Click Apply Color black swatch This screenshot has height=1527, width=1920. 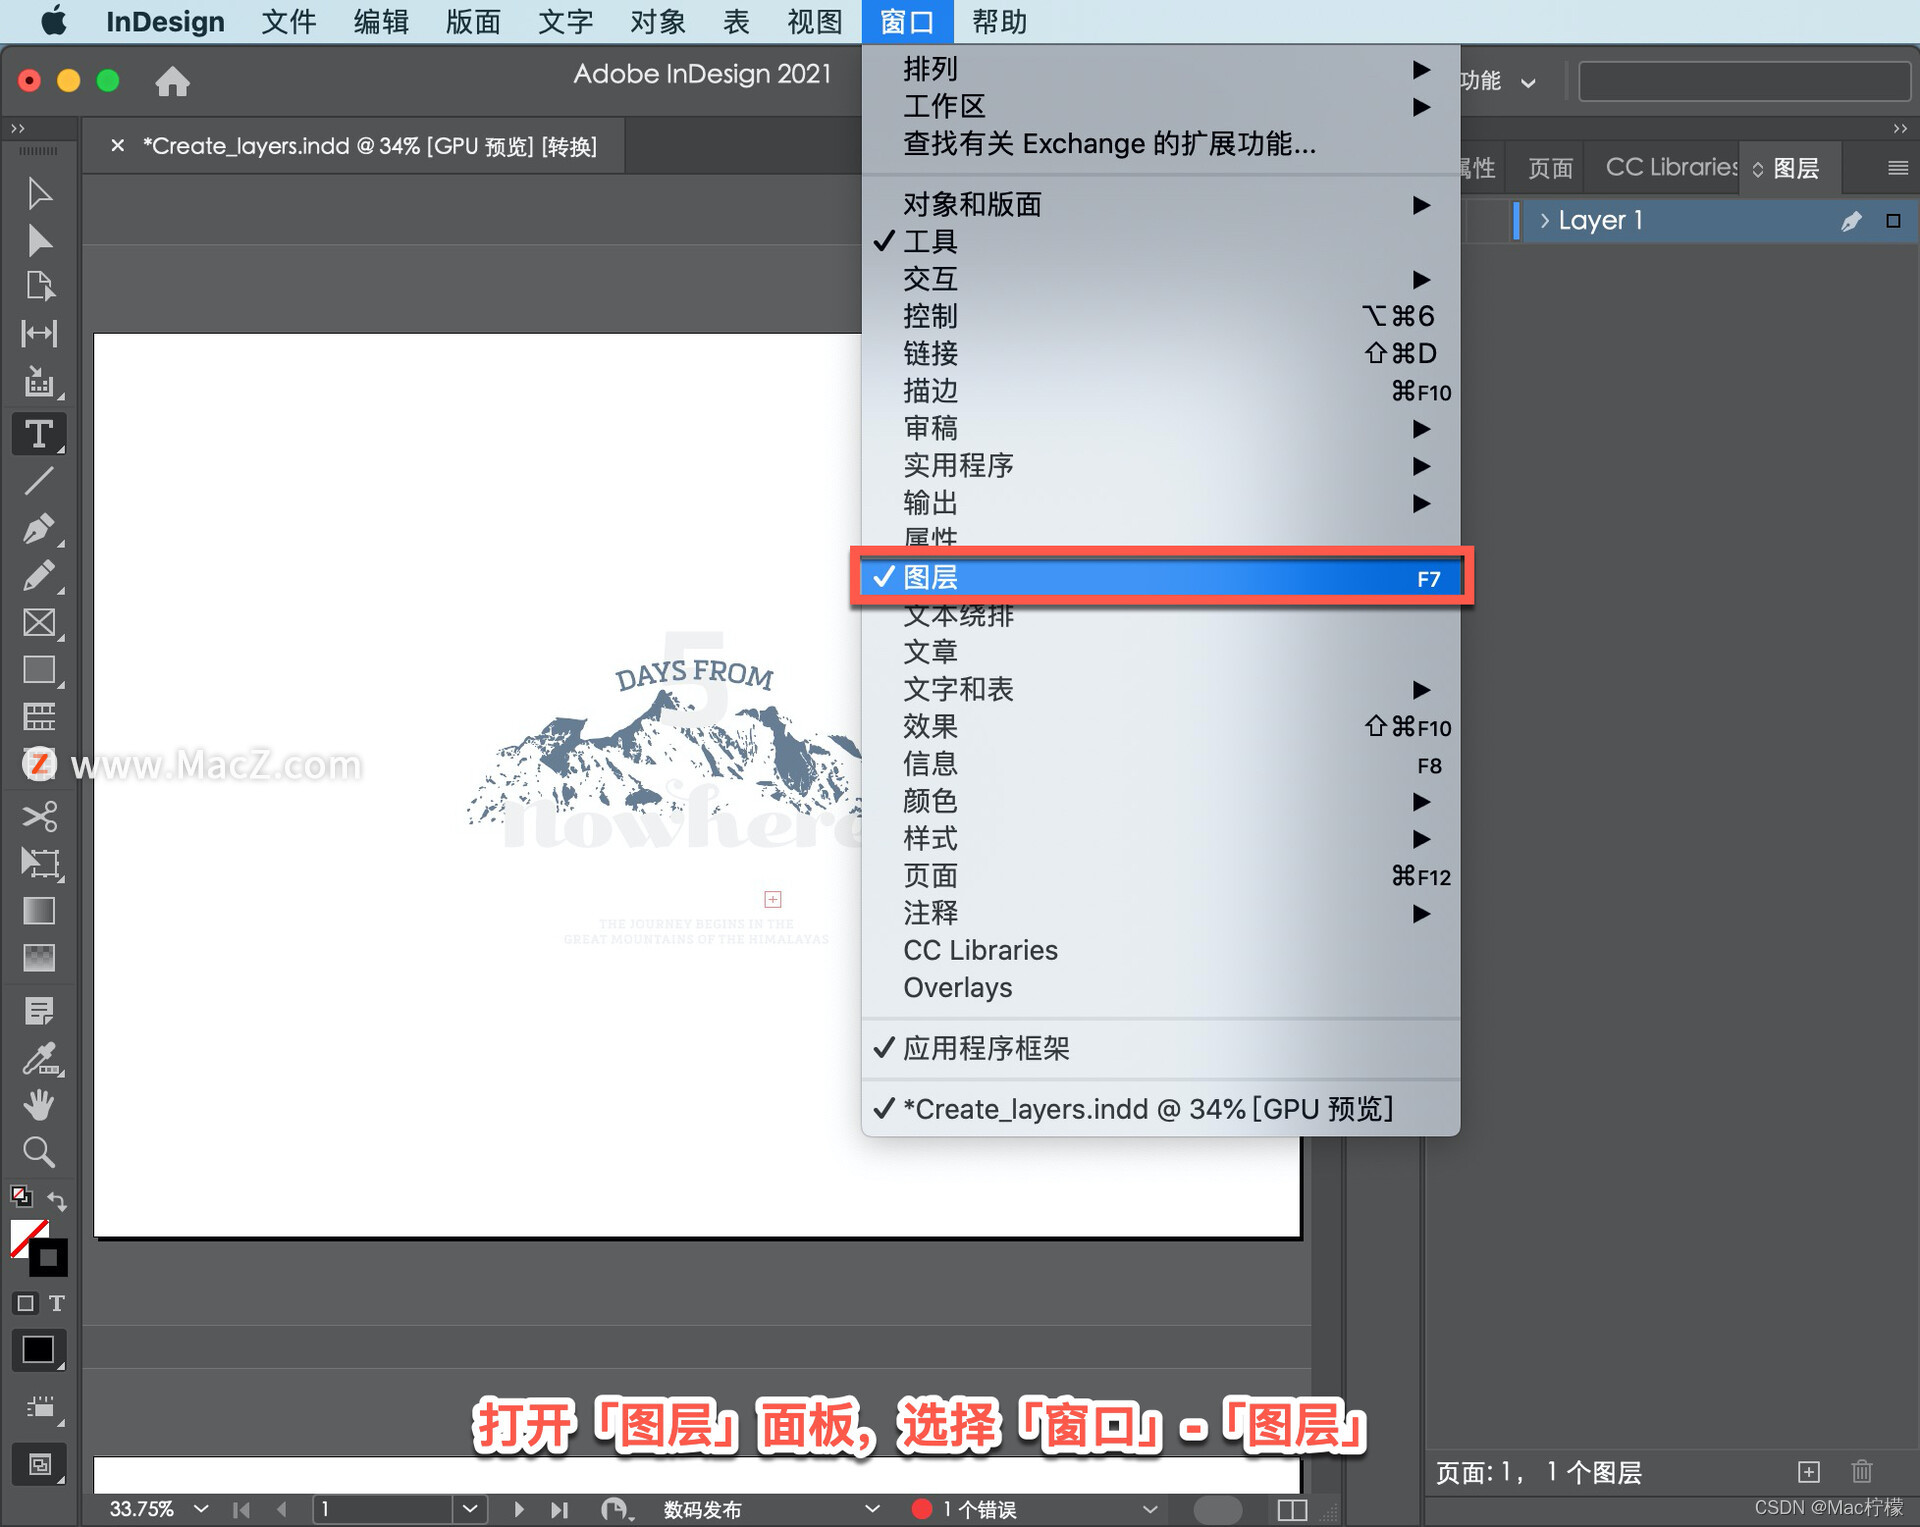click(39, 1350)
